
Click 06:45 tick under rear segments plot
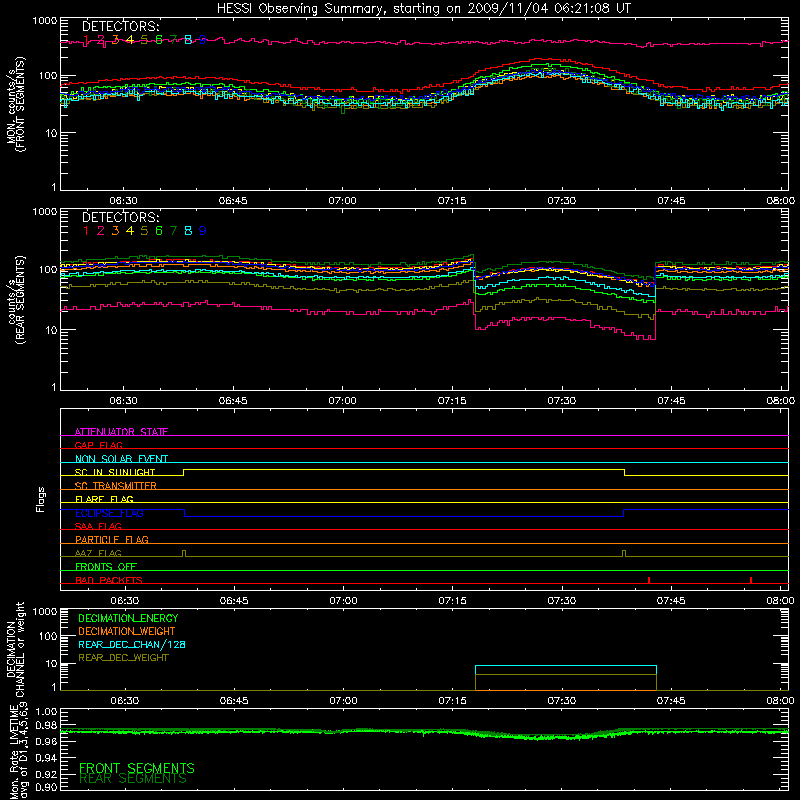(233, 401)
